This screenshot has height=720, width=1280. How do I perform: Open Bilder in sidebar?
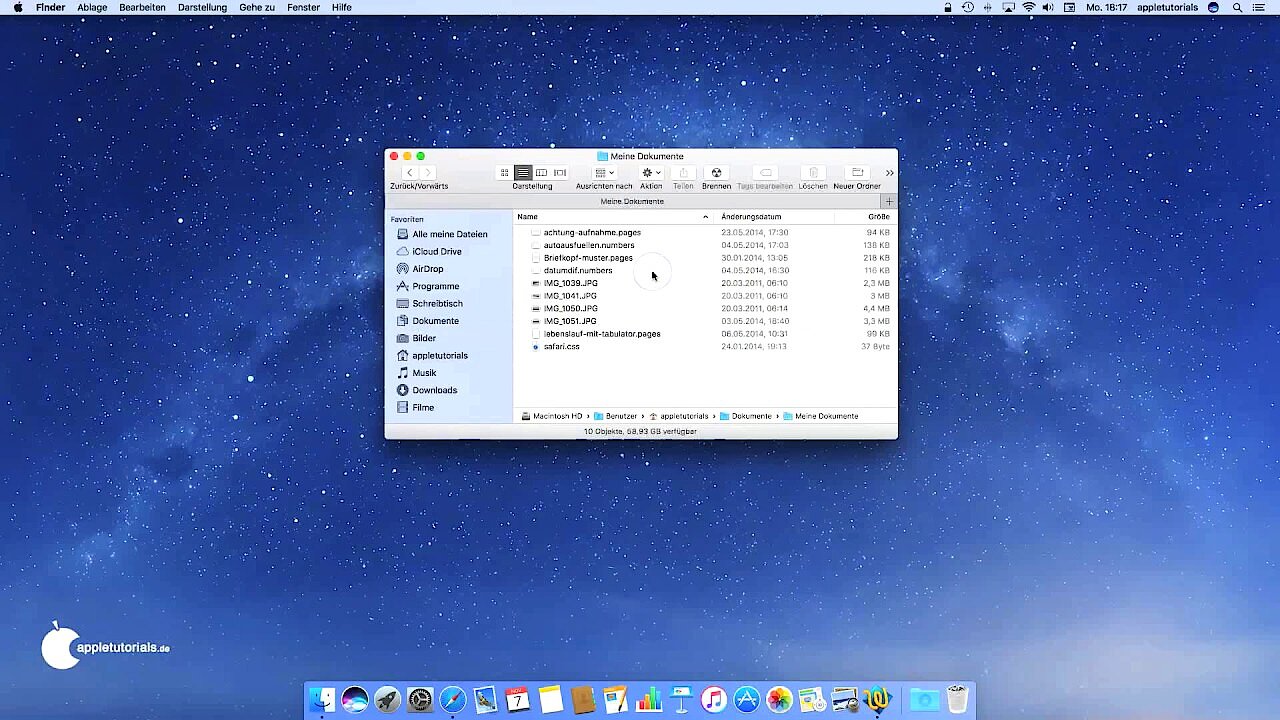click(416, 338)
